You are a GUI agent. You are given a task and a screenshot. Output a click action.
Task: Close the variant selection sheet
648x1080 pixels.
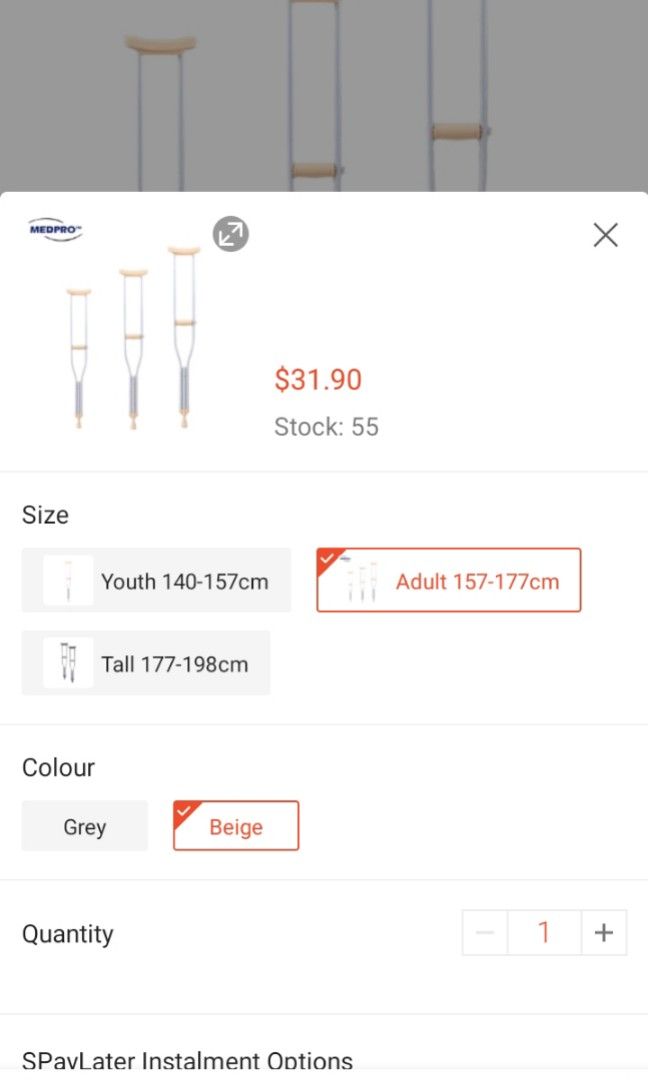605,234
